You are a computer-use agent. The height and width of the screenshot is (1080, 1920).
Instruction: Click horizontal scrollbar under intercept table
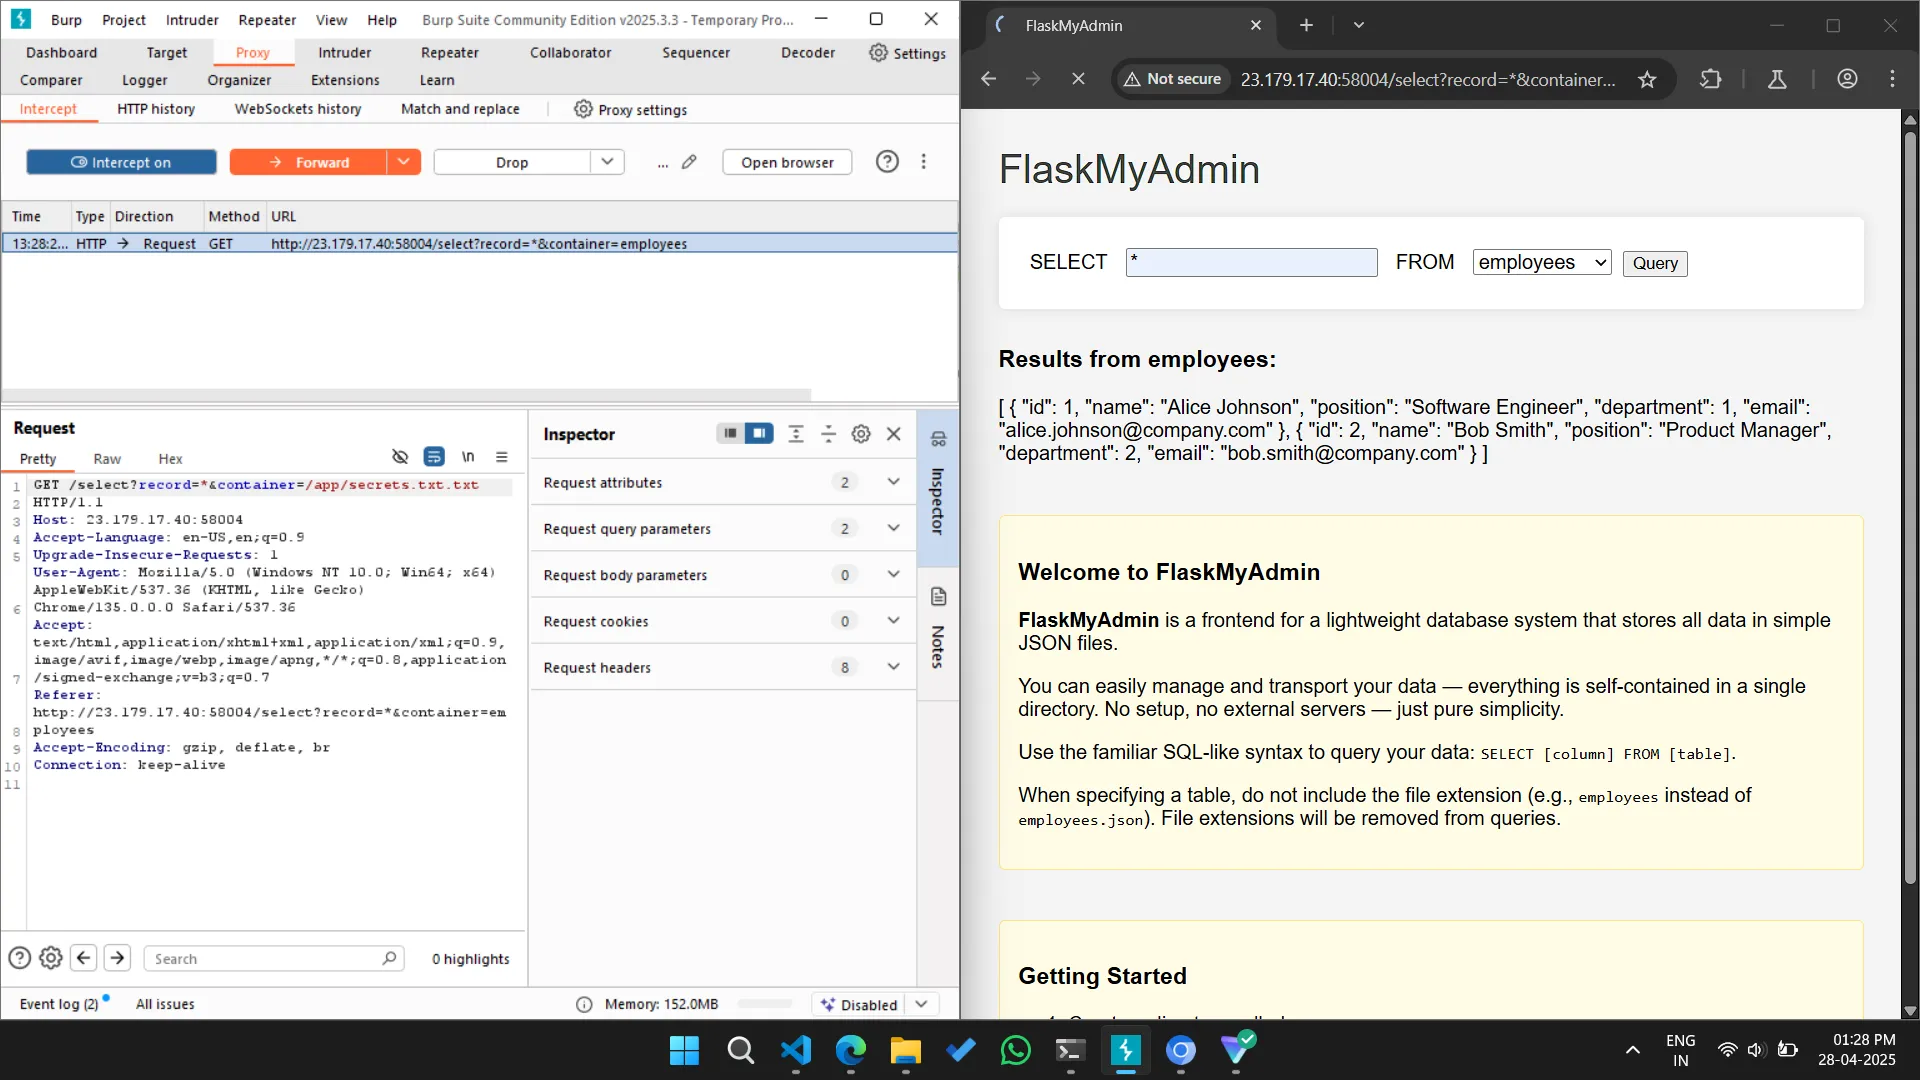(406, 394)
